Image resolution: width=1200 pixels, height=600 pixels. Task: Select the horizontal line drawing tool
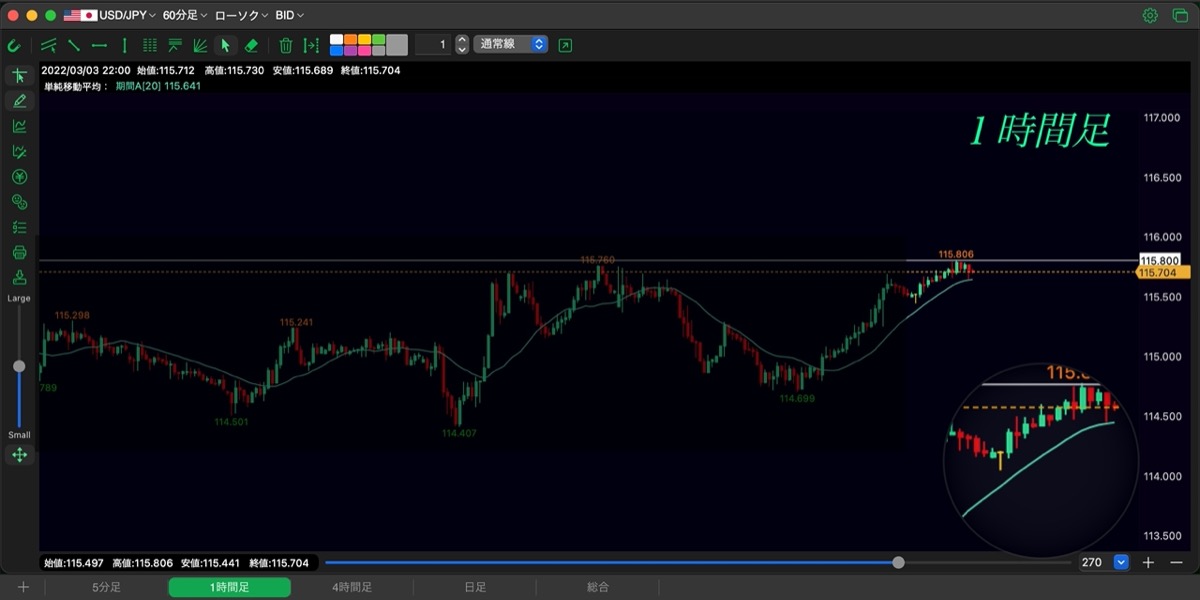(x=99, y=45)
